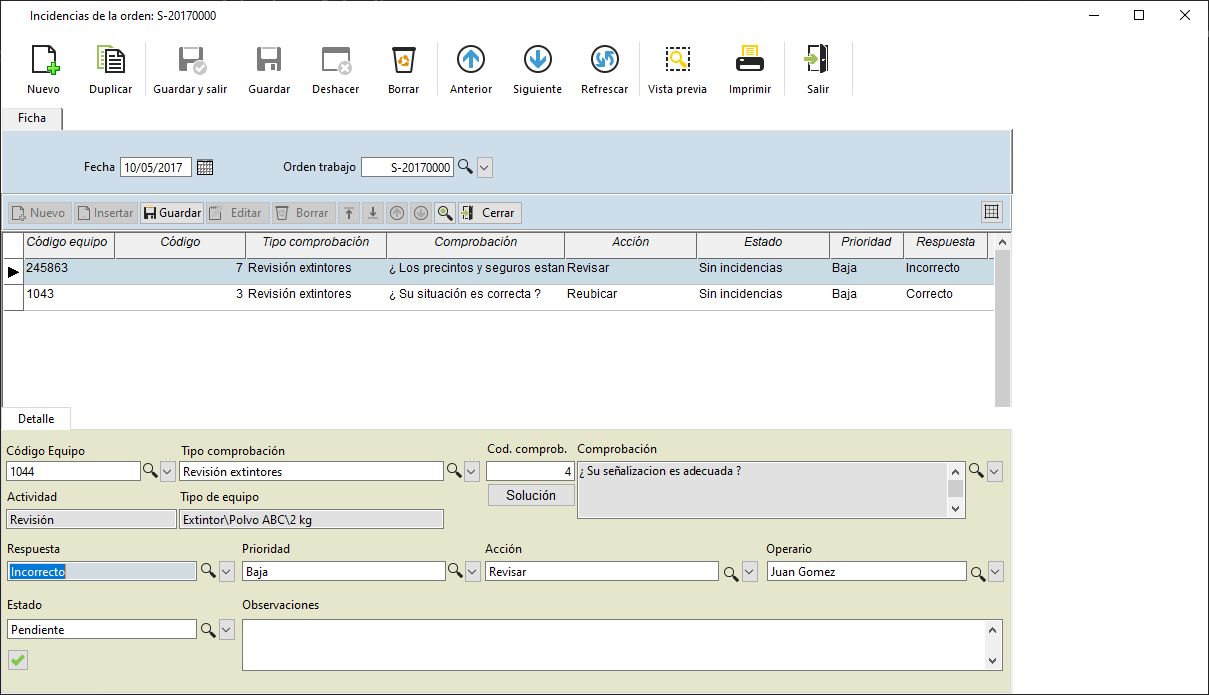Image resolution: width=1209 pixels, height=695 pixels.
Task: Expand the Respuesta dropdown arrow
Action: 226,571
